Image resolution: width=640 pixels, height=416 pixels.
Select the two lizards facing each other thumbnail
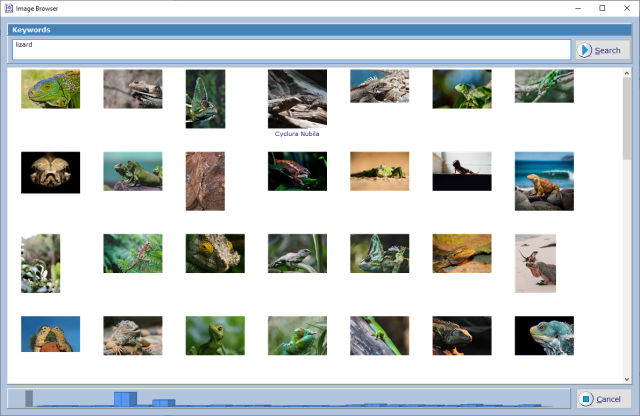(51, 334)
